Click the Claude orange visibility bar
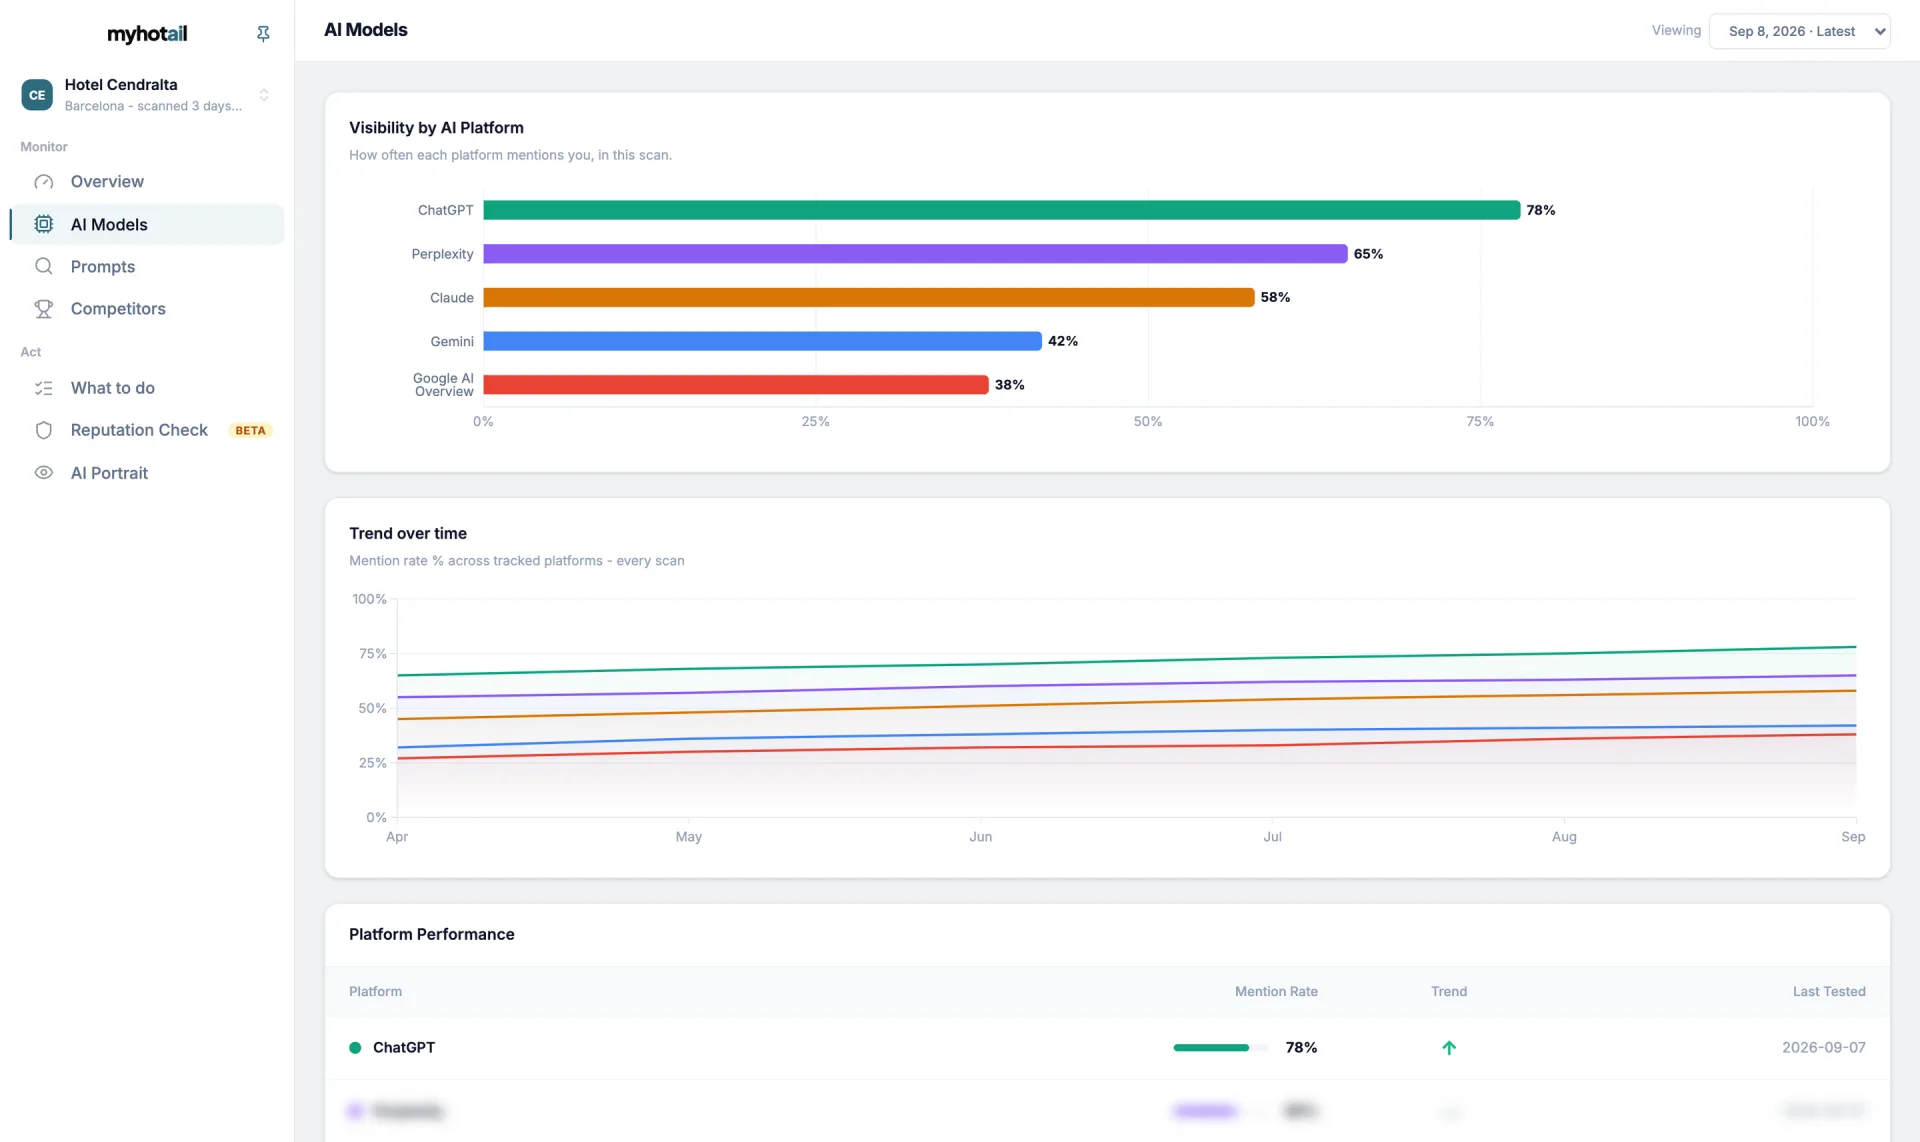The image size is (1920, 1142). pos(868,298)
